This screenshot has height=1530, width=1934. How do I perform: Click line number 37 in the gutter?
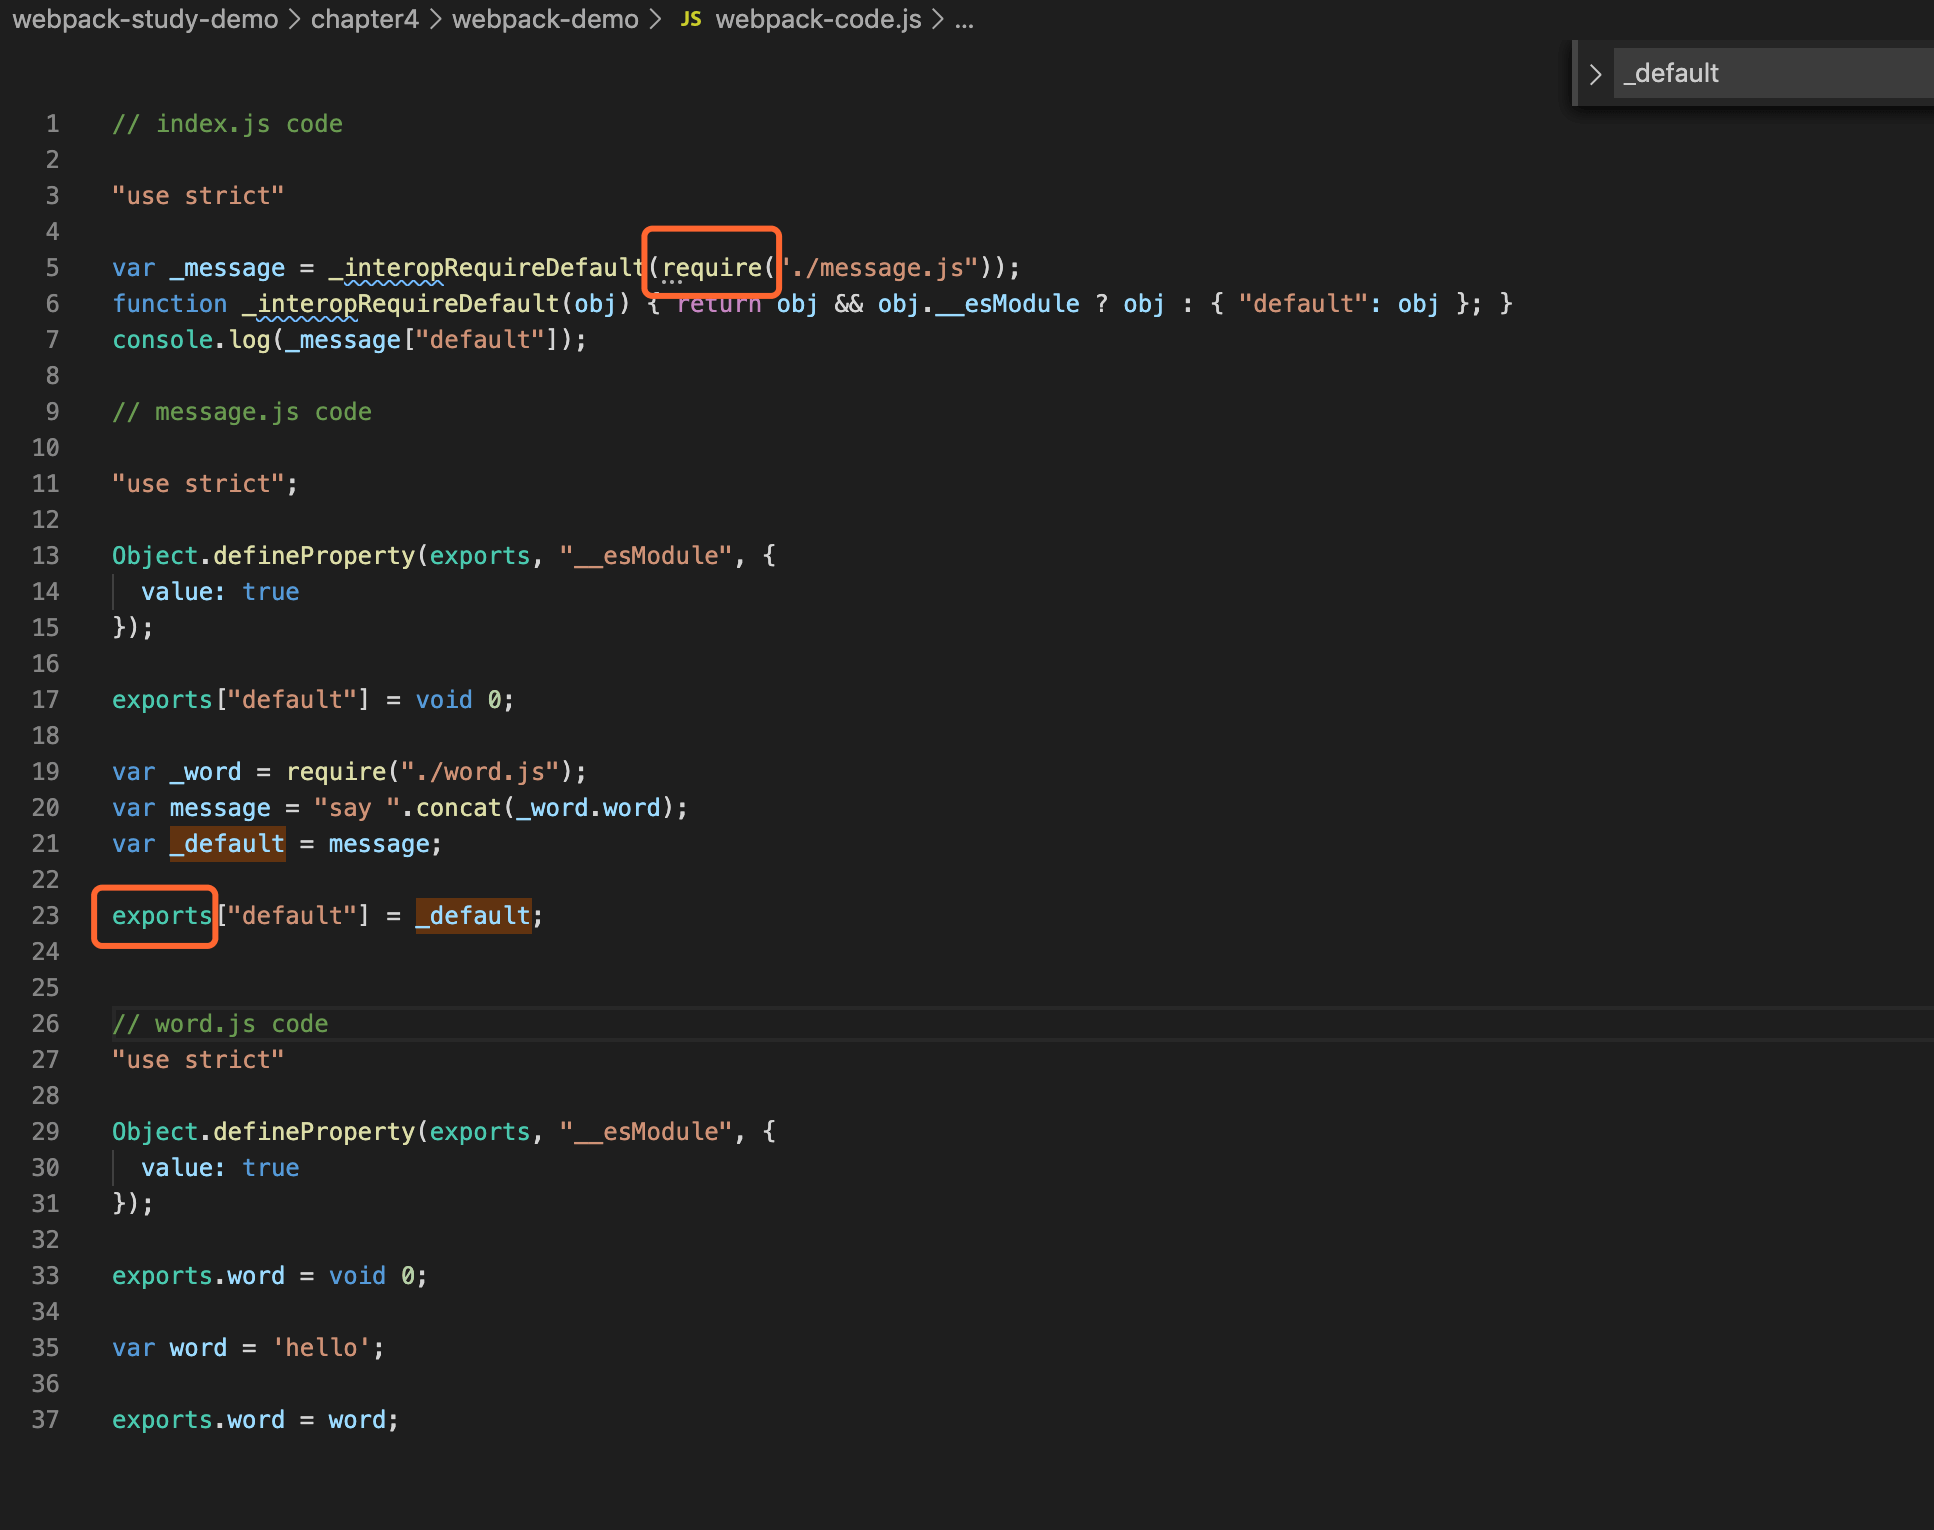coord(46,1420)
